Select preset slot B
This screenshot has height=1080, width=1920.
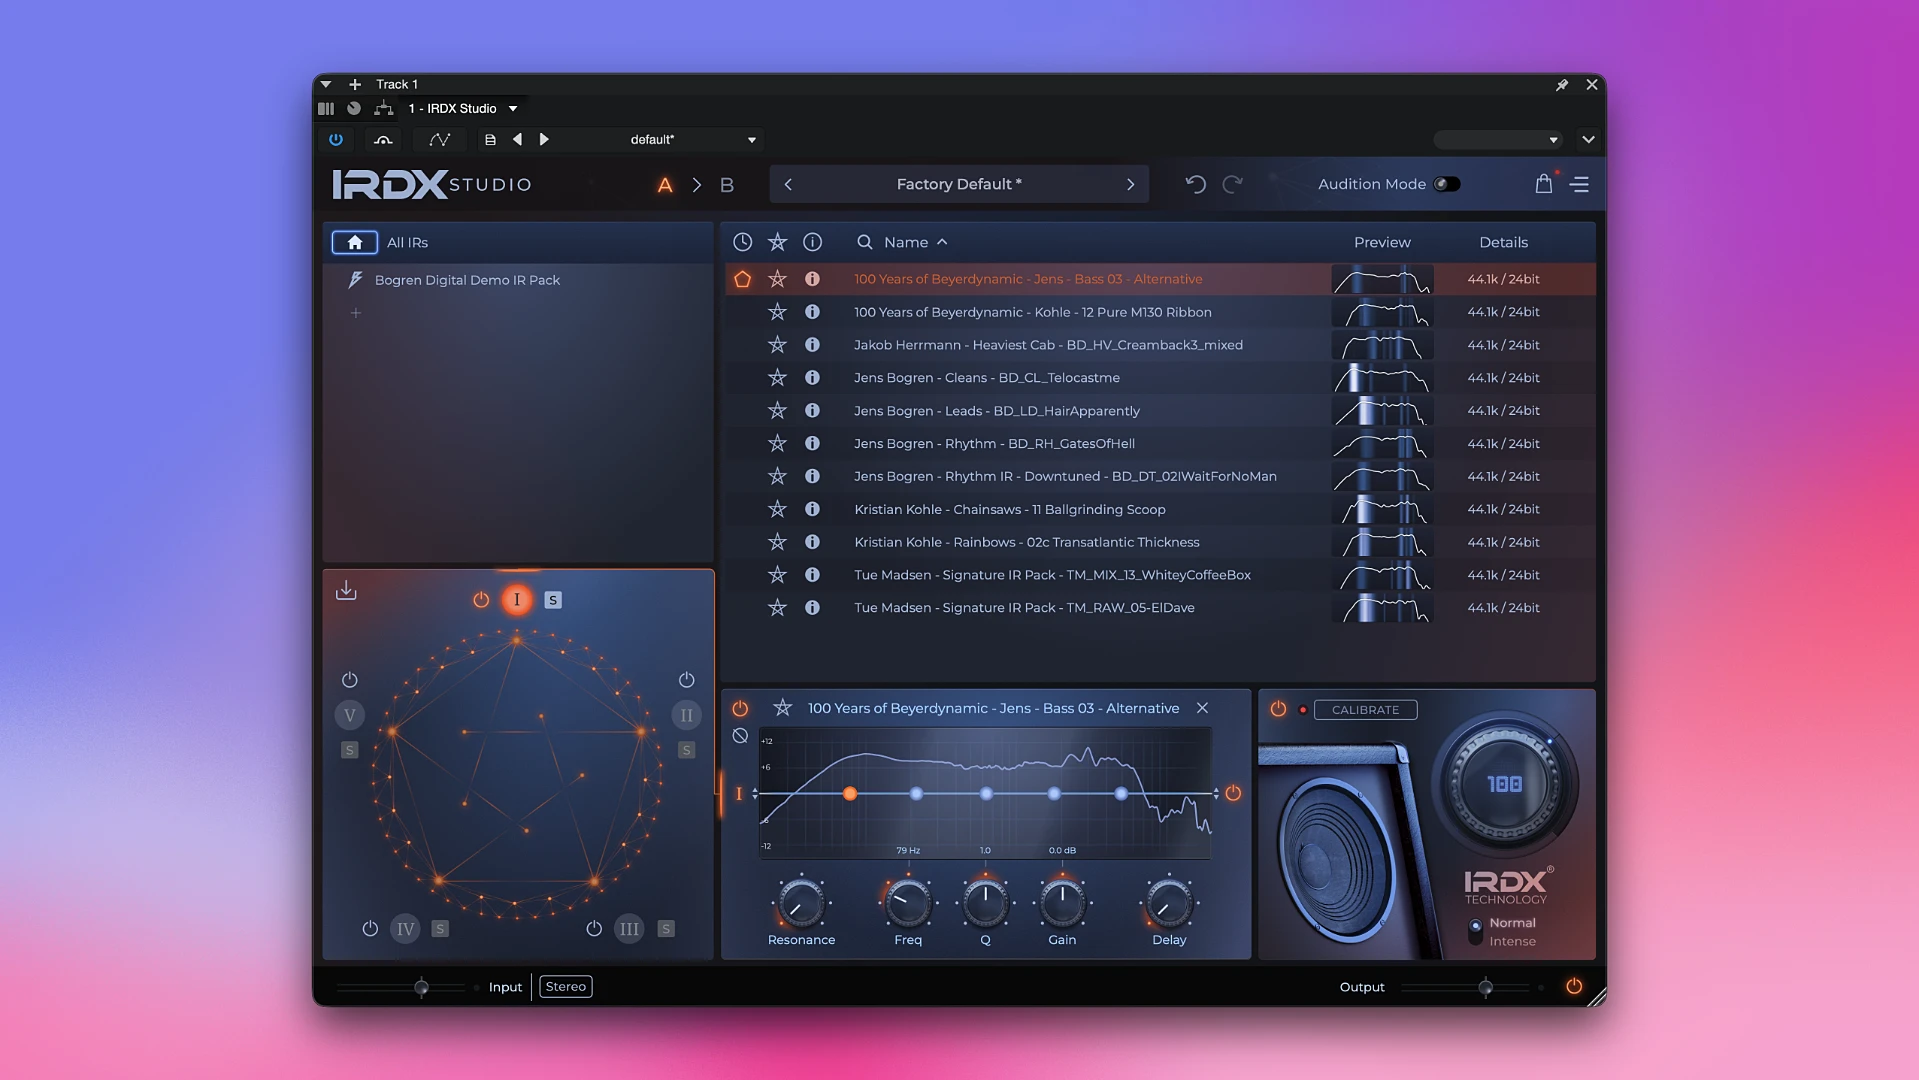tap(727, 185)
